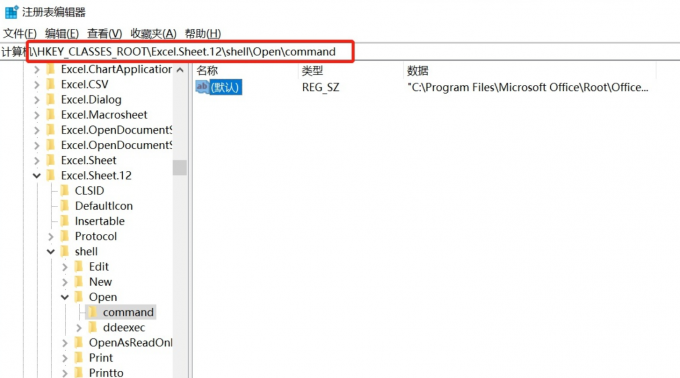Viewport: 680px width, 378px height.
Task: Select the Excel.Macrosheet folder icon
Action: tap(51, 115)
